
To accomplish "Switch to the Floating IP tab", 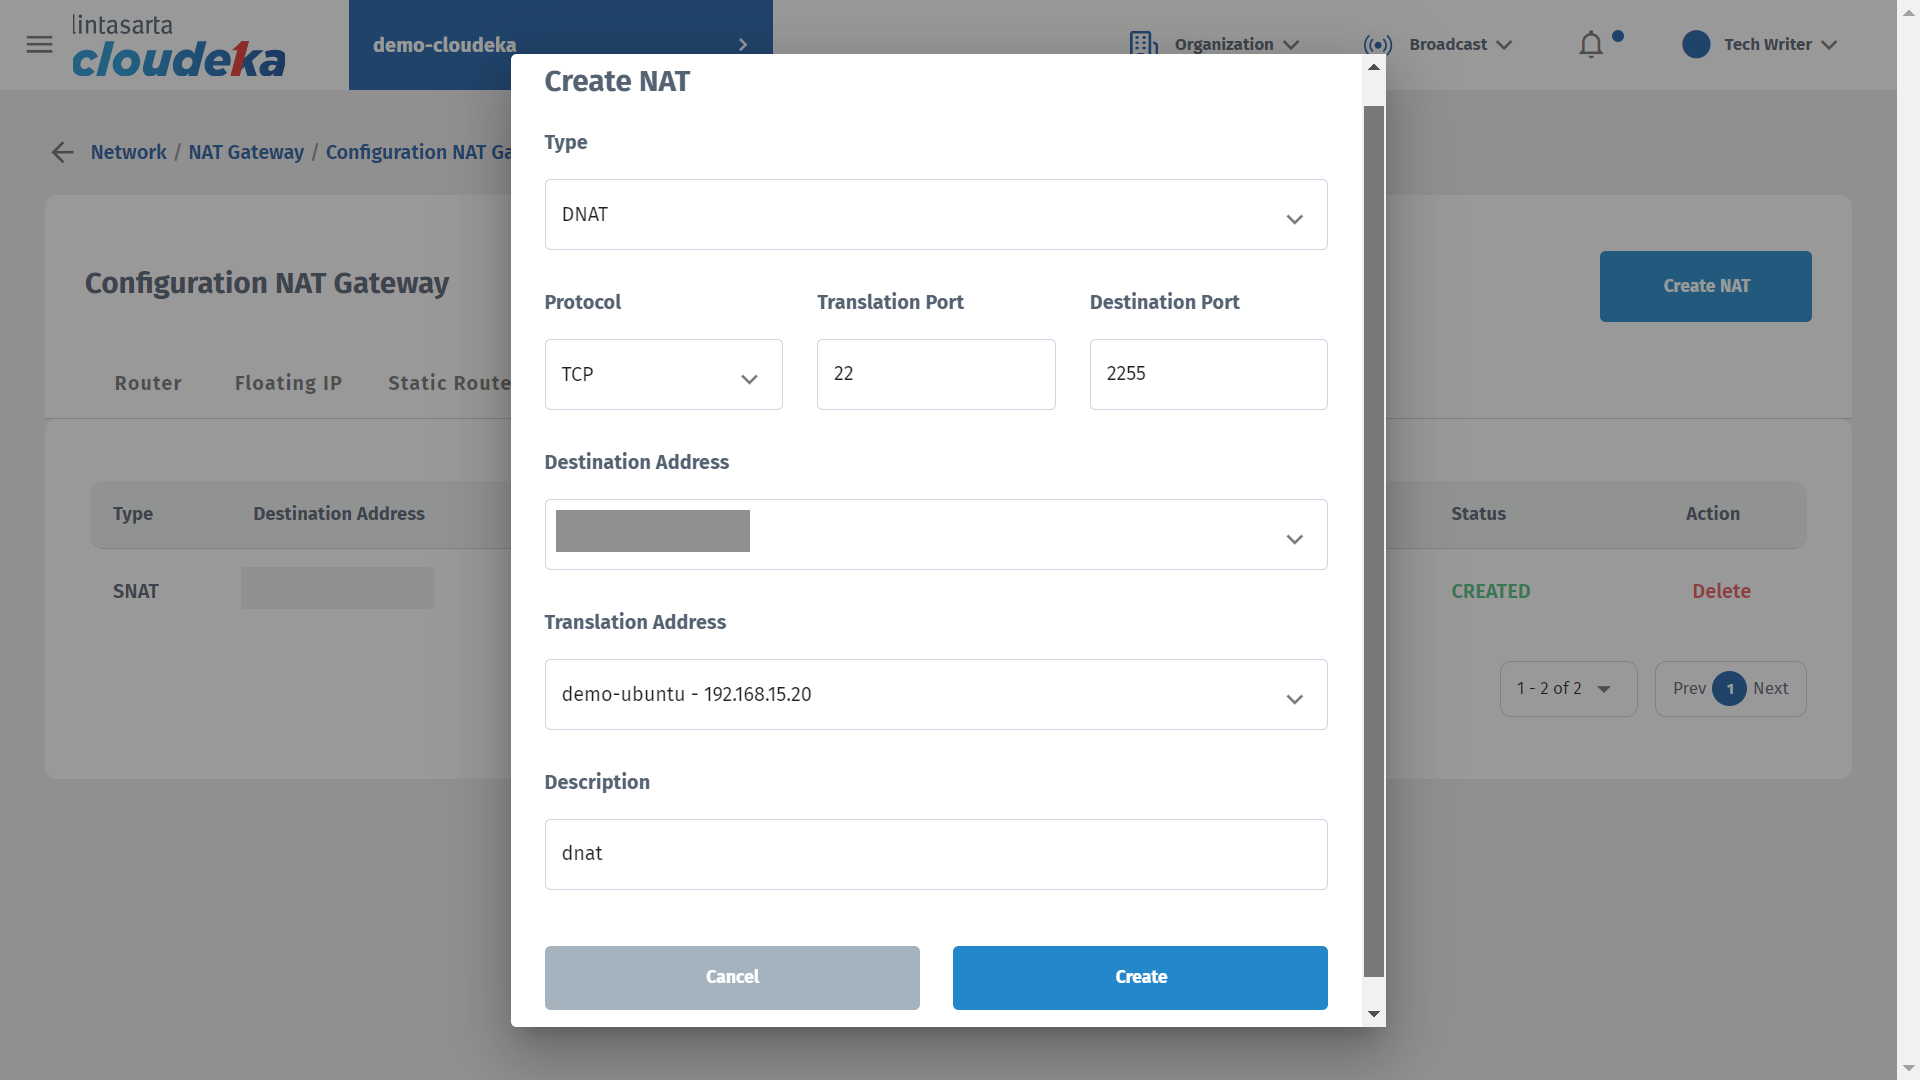I will pos(288,383).
